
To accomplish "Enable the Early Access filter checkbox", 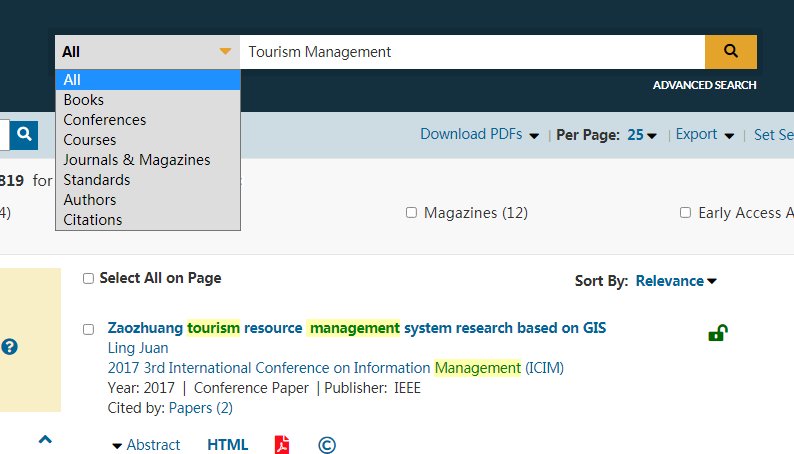I will (x=685, y=213).
